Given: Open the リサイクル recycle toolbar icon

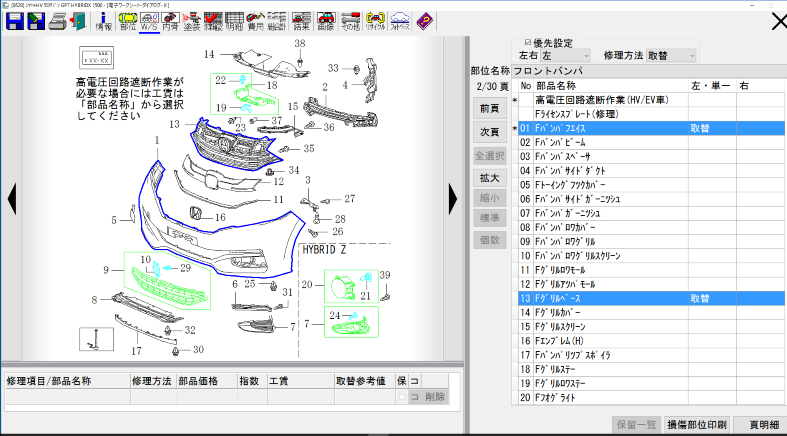Looking at the screenshot, I should coord(375,22).
